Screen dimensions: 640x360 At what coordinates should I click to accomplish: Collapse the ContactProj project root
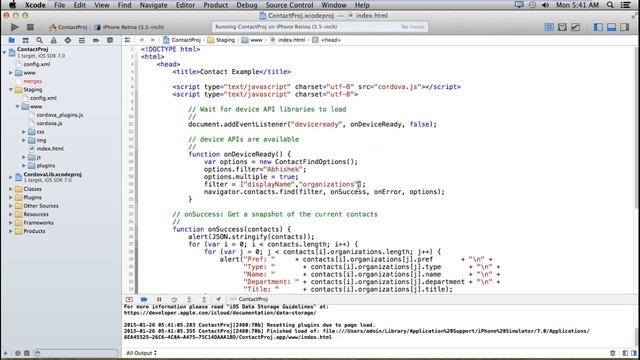[4, 52]
